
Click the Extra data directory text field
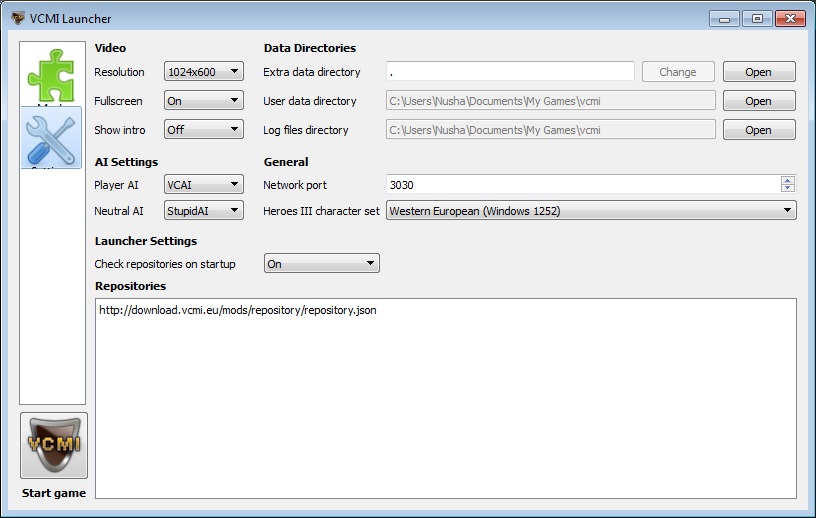[x=510, y=72]
